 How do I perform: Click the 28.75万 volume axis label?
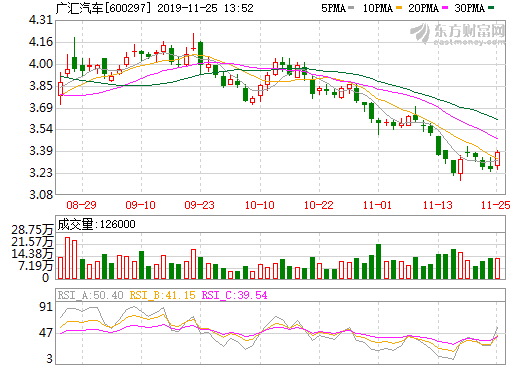point(32,230)
